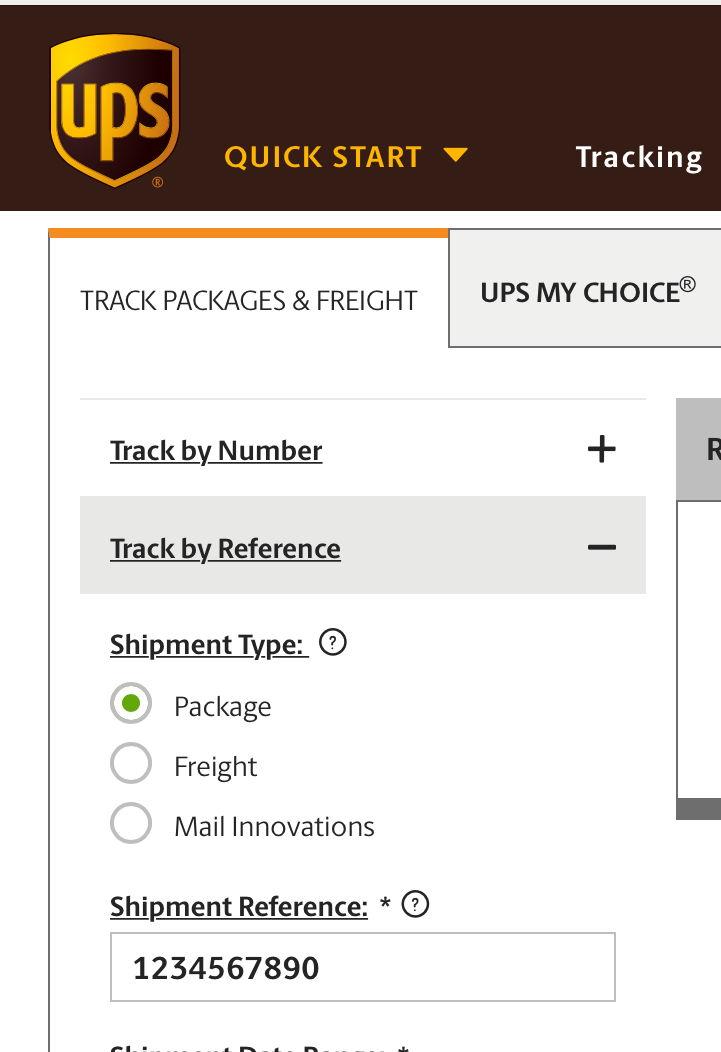This screenshot has width=721, height=1052.
Task: Select the Package radio button
Action: pos(131,703)
